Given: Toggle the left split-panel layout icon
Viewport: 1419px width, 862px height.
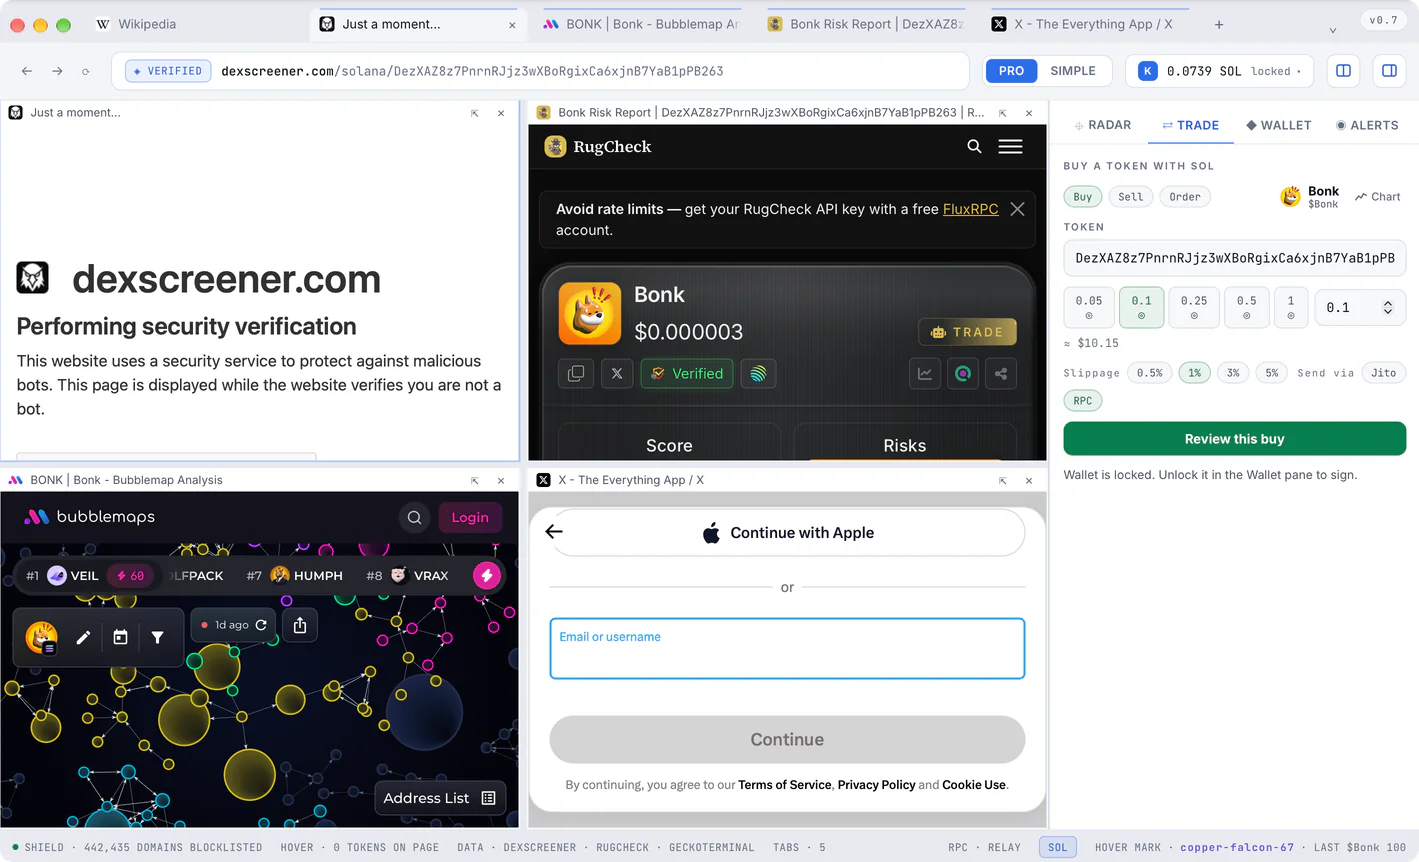Looking at the screenshot, I should click(1343, 71).
